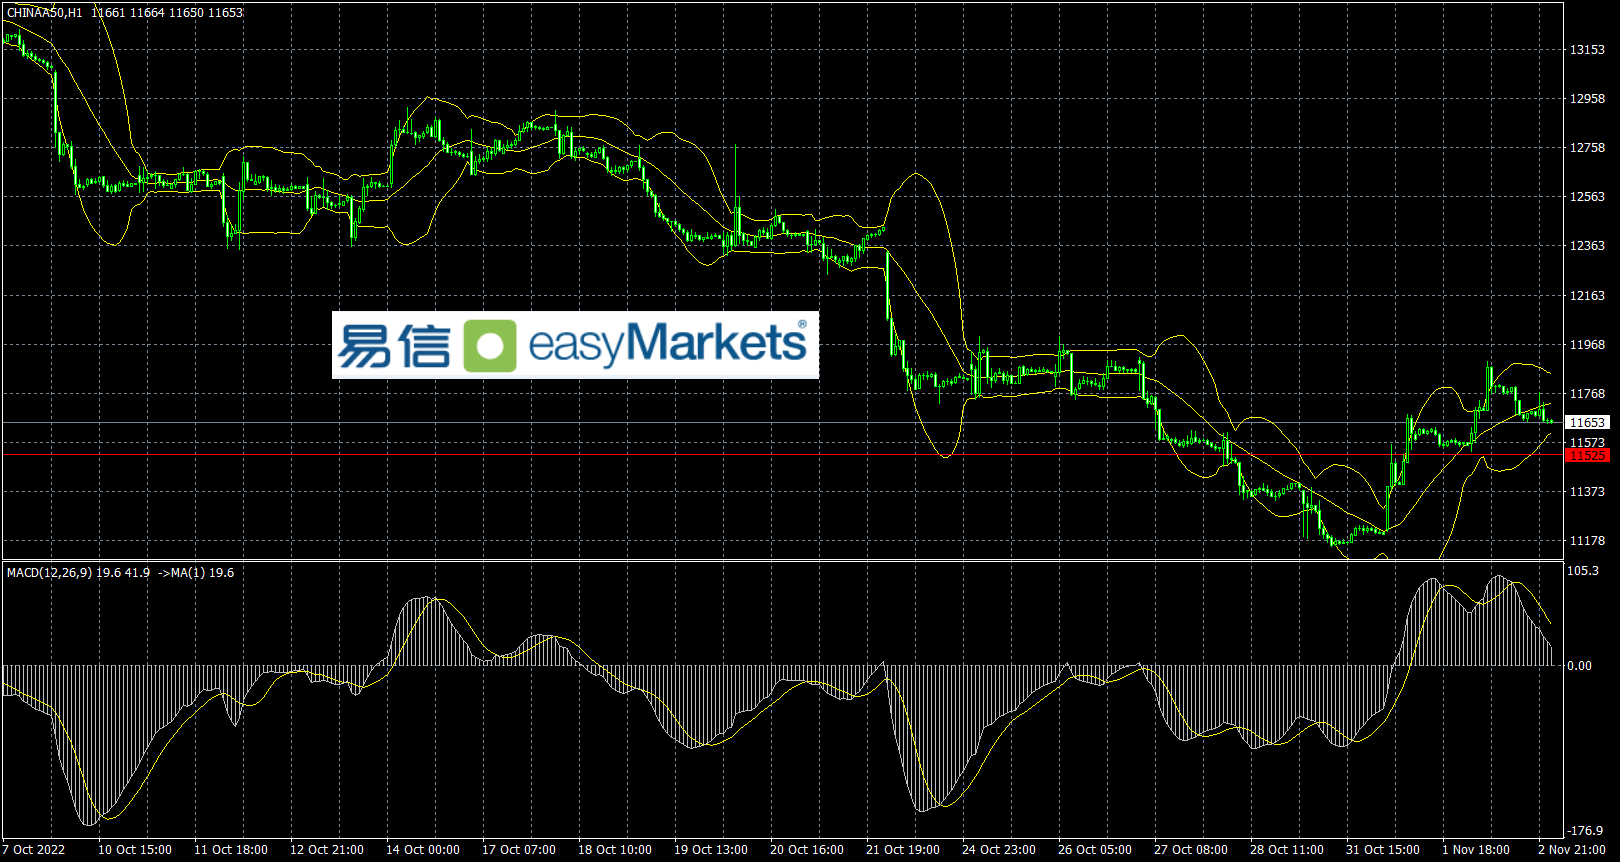The width and height of the screenshot is (1620, 862).
Task: Click the MACD -176.9 scale label
Action: (1584, 831)
